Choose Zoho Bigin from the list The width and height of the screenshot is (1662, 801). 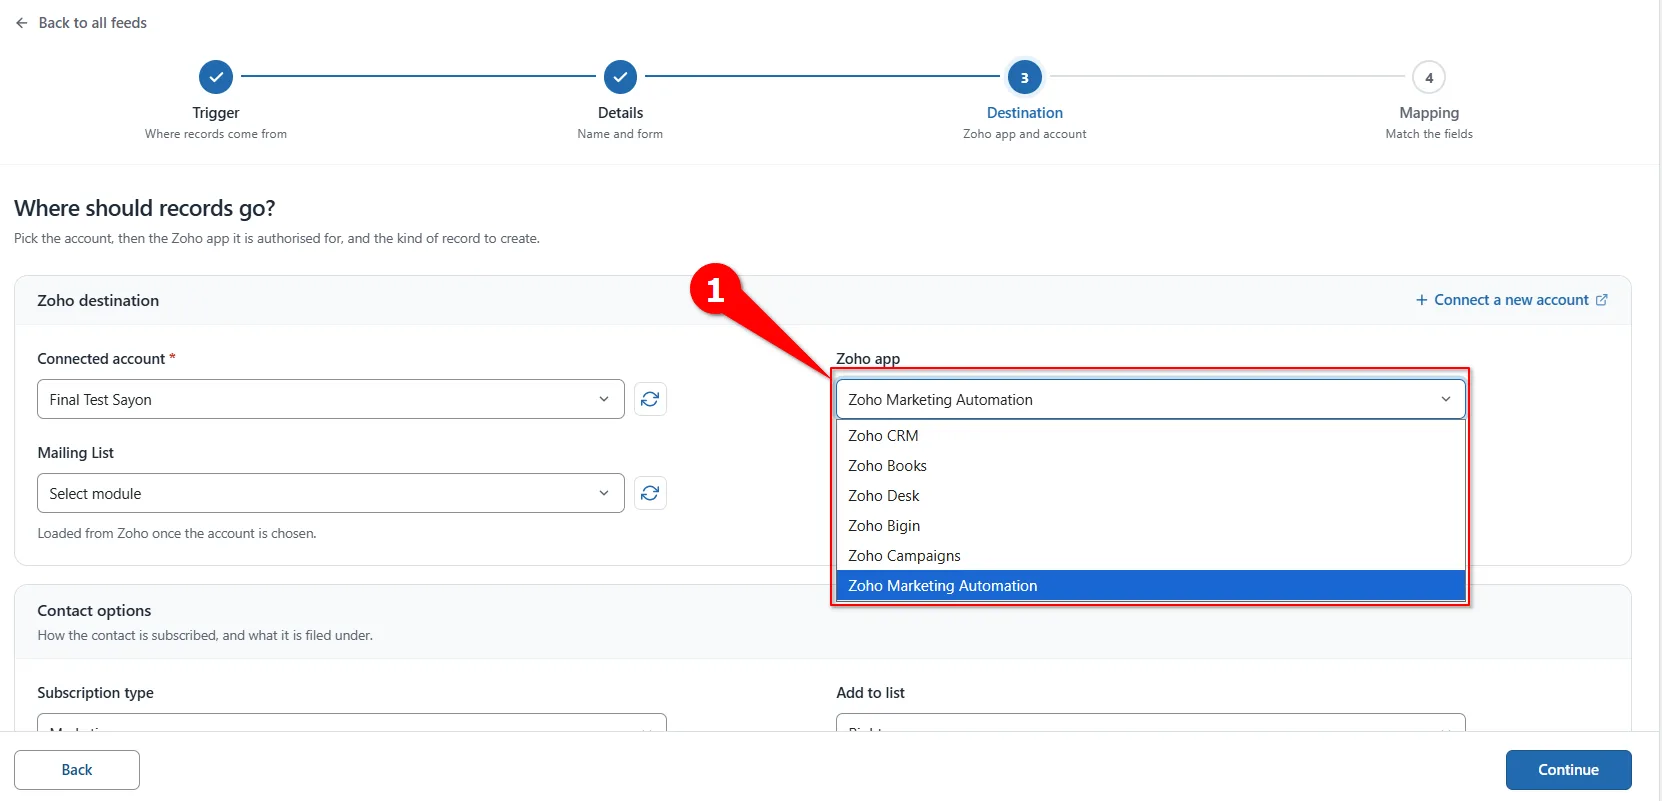tap(1151, 526)
